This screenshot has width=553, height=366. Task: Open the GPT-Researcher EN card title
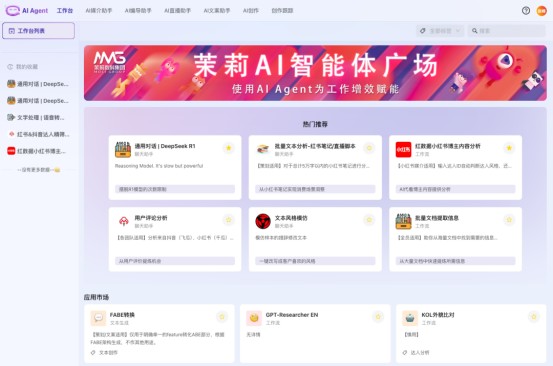(x=292, y=315)
